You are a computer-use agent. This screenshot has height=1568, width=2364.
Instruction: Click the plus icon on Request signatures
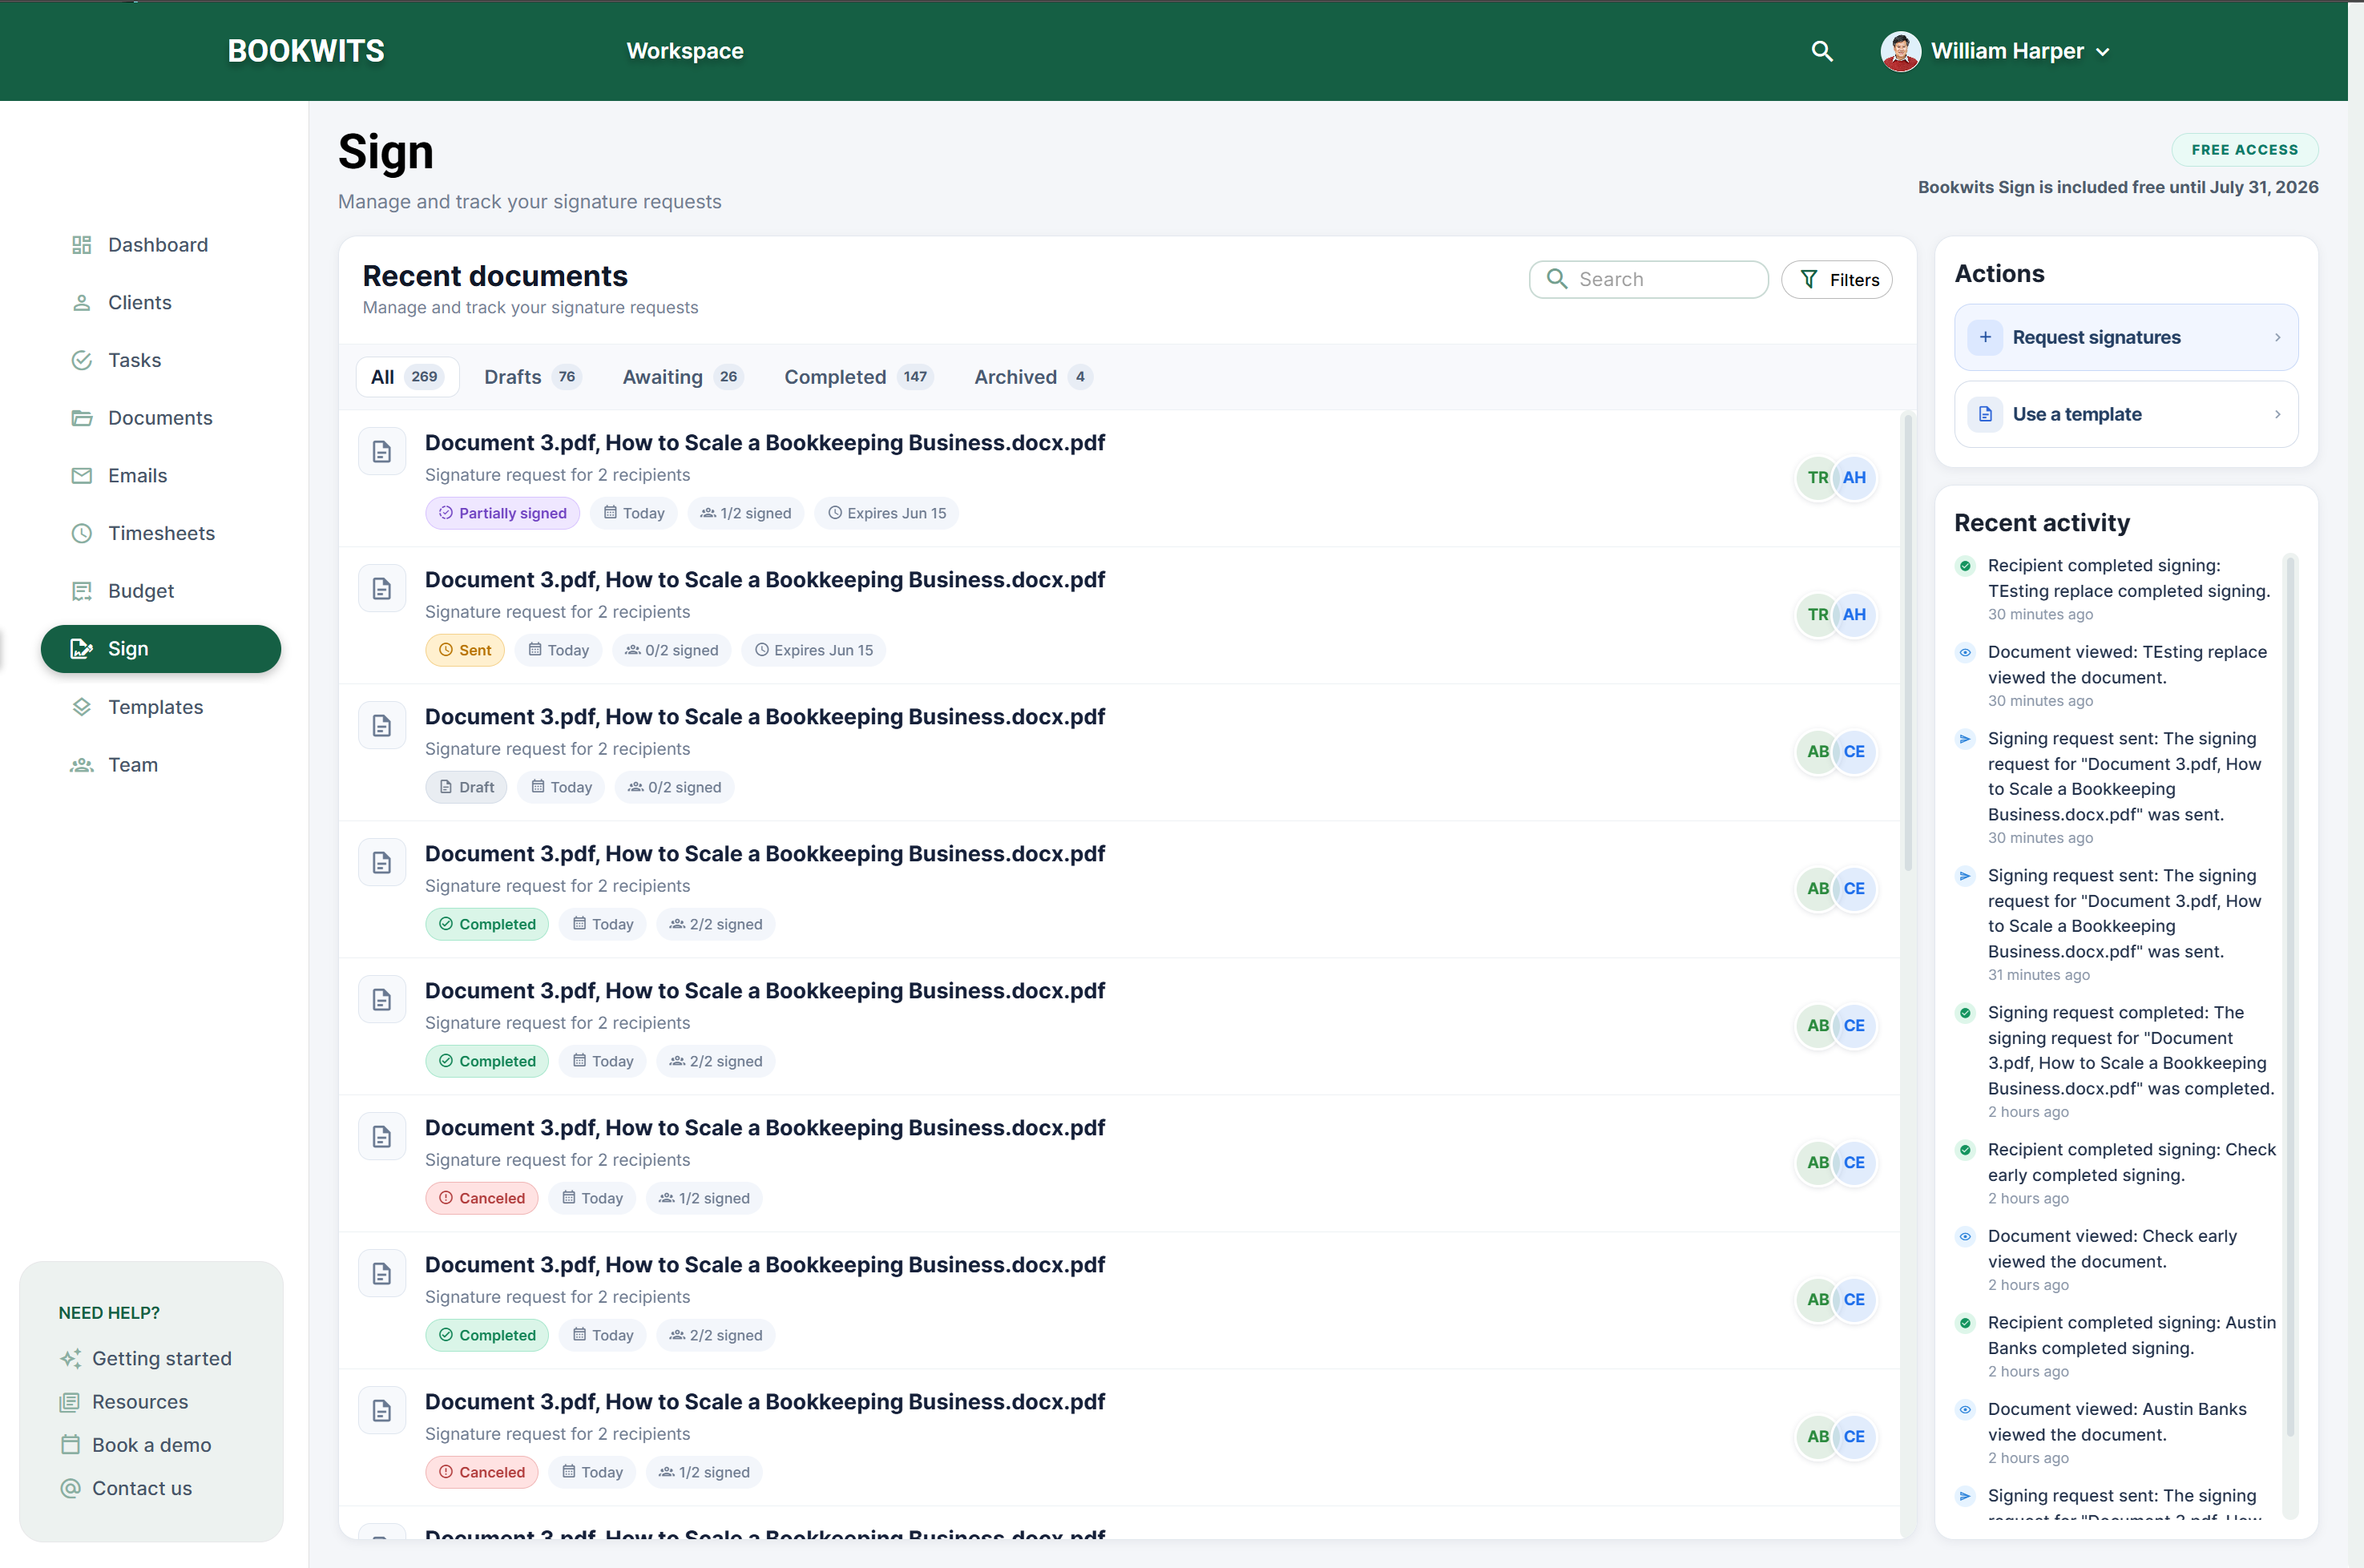point(1985,337)
